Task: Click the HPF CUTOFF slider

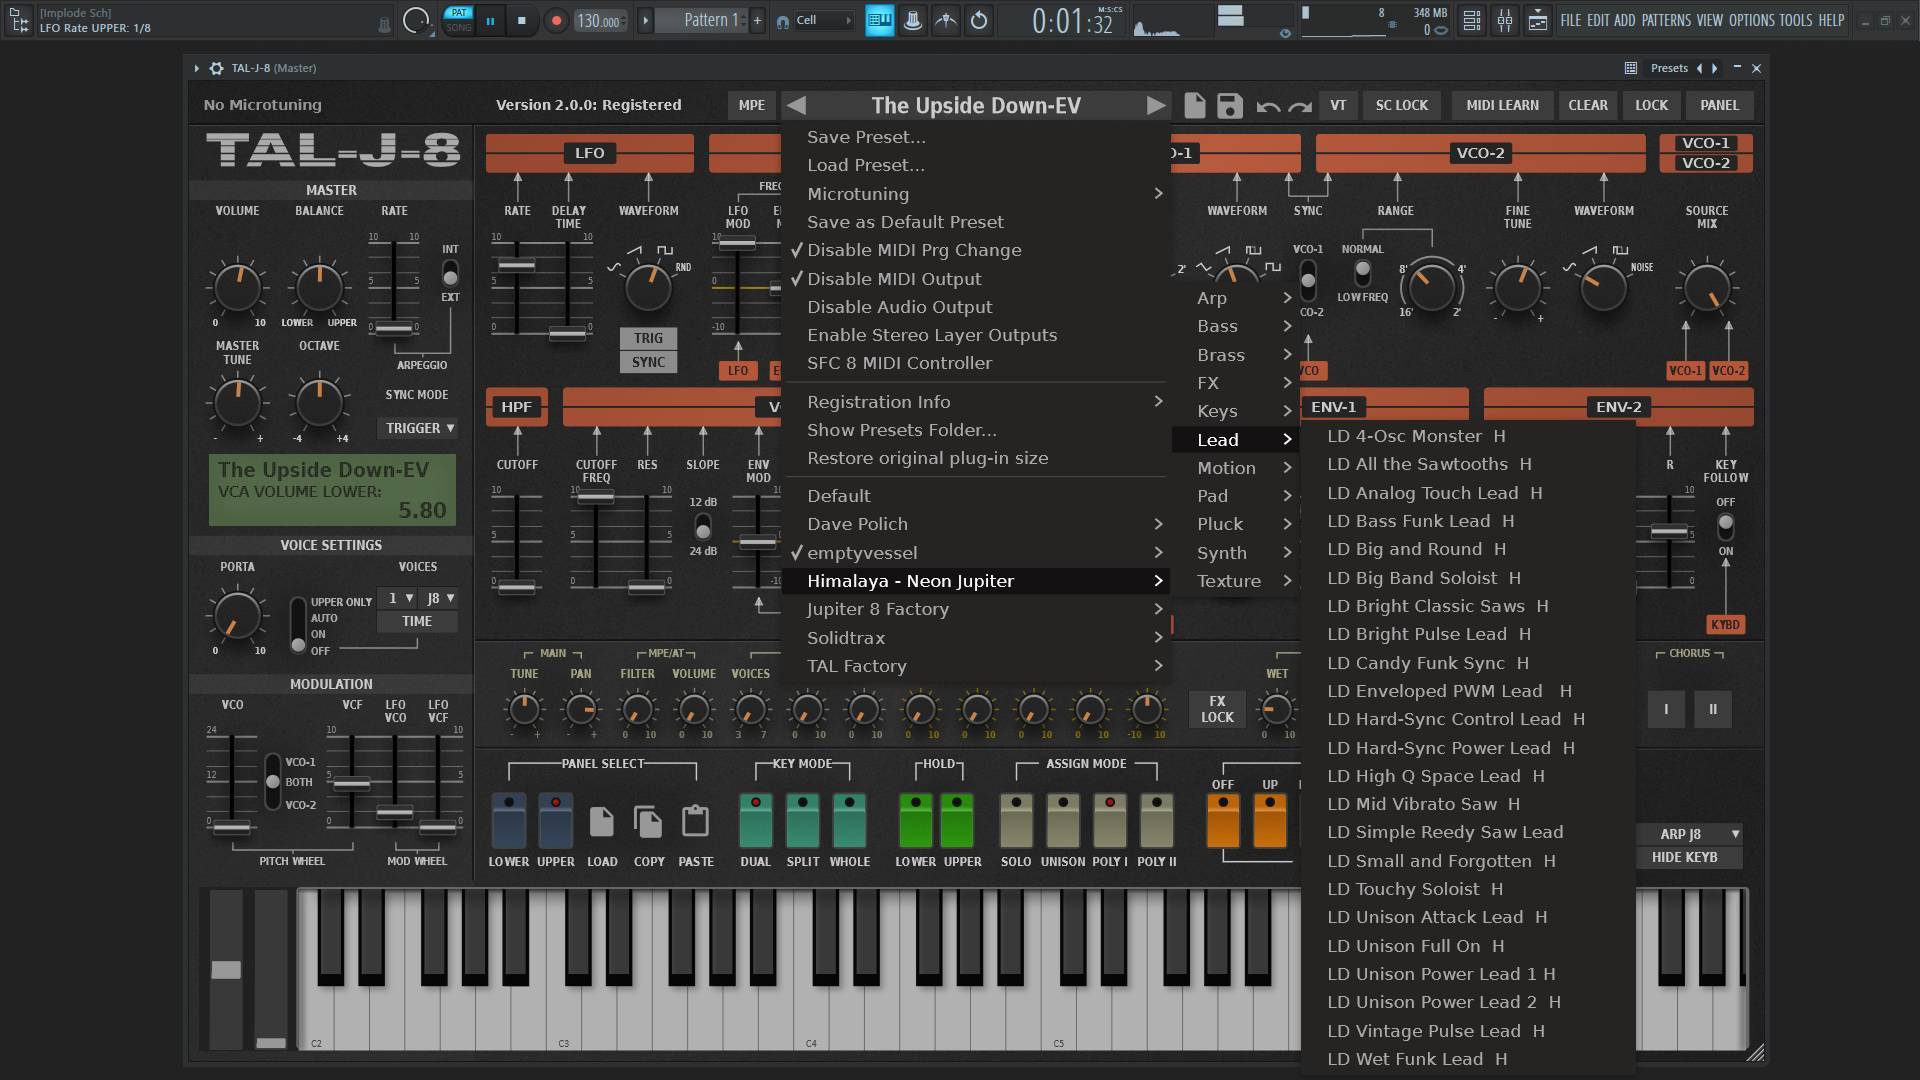Action: tap(517, 588)
